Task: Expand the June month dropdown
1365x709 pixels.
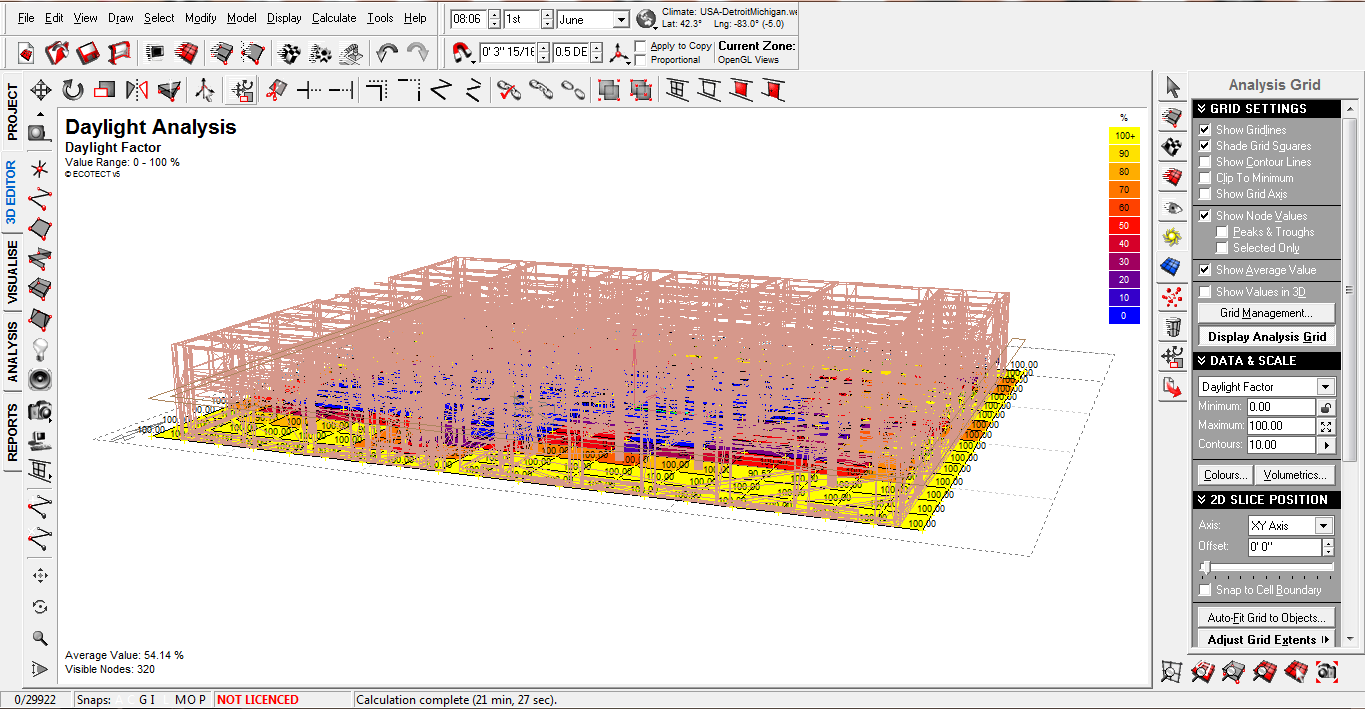Action: tap(620, 20)
